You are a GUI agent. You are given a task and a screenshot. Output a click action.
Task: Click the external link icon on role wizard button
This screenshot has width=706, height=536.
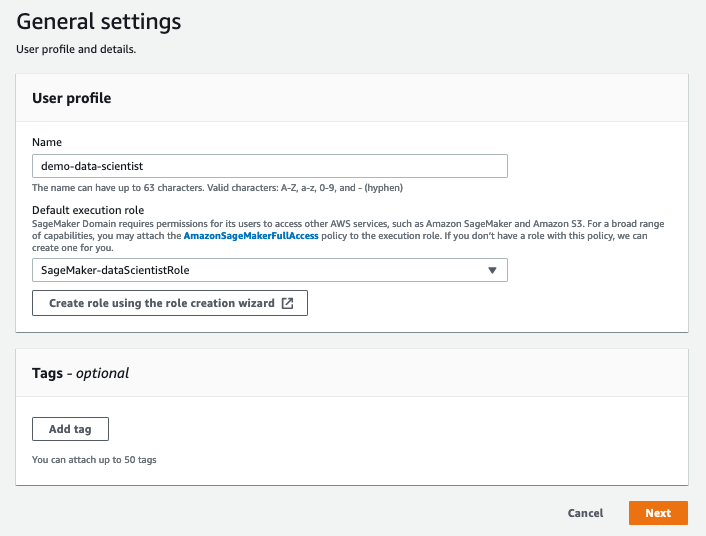pos(288,303)
